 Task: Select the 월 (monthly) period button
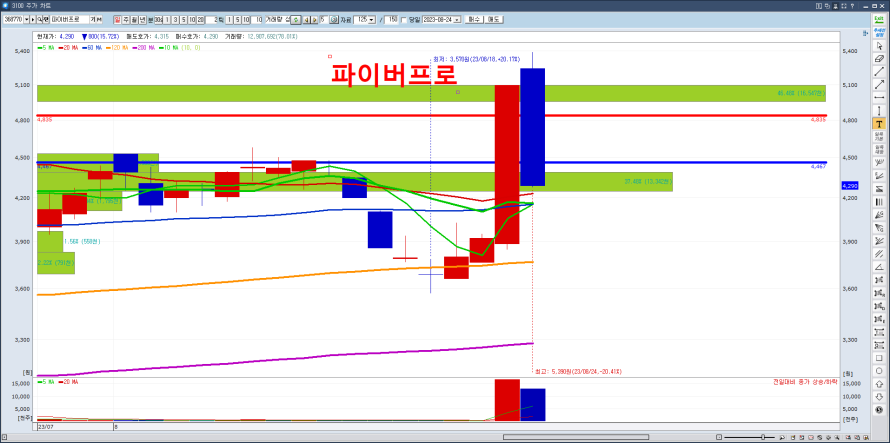(x=134, y=20)
